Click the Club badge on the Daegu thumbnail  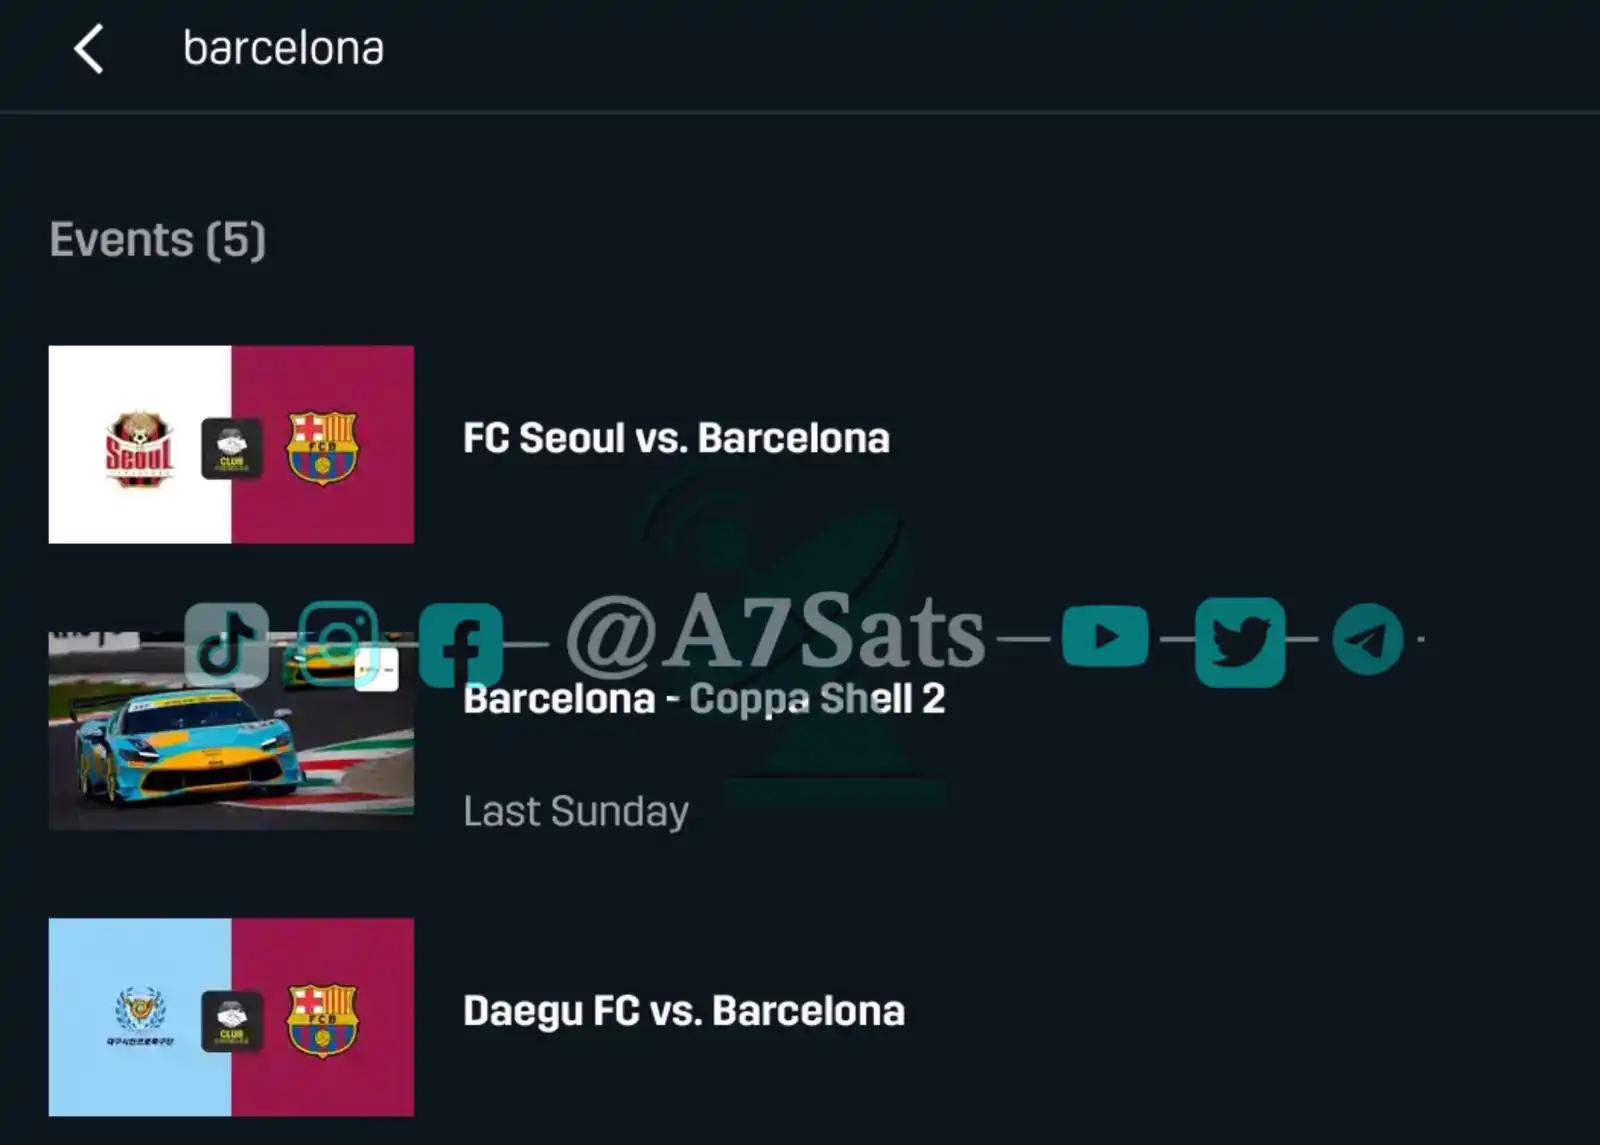click(232, 1021)
